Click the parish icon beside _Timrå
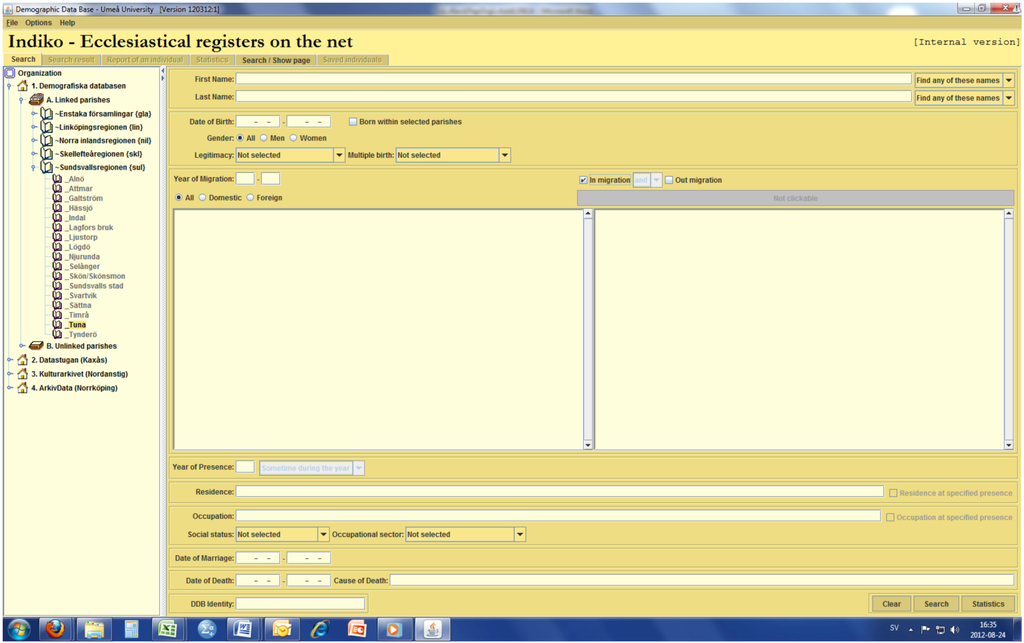The image size is (1024, 643). pos(57,315)
